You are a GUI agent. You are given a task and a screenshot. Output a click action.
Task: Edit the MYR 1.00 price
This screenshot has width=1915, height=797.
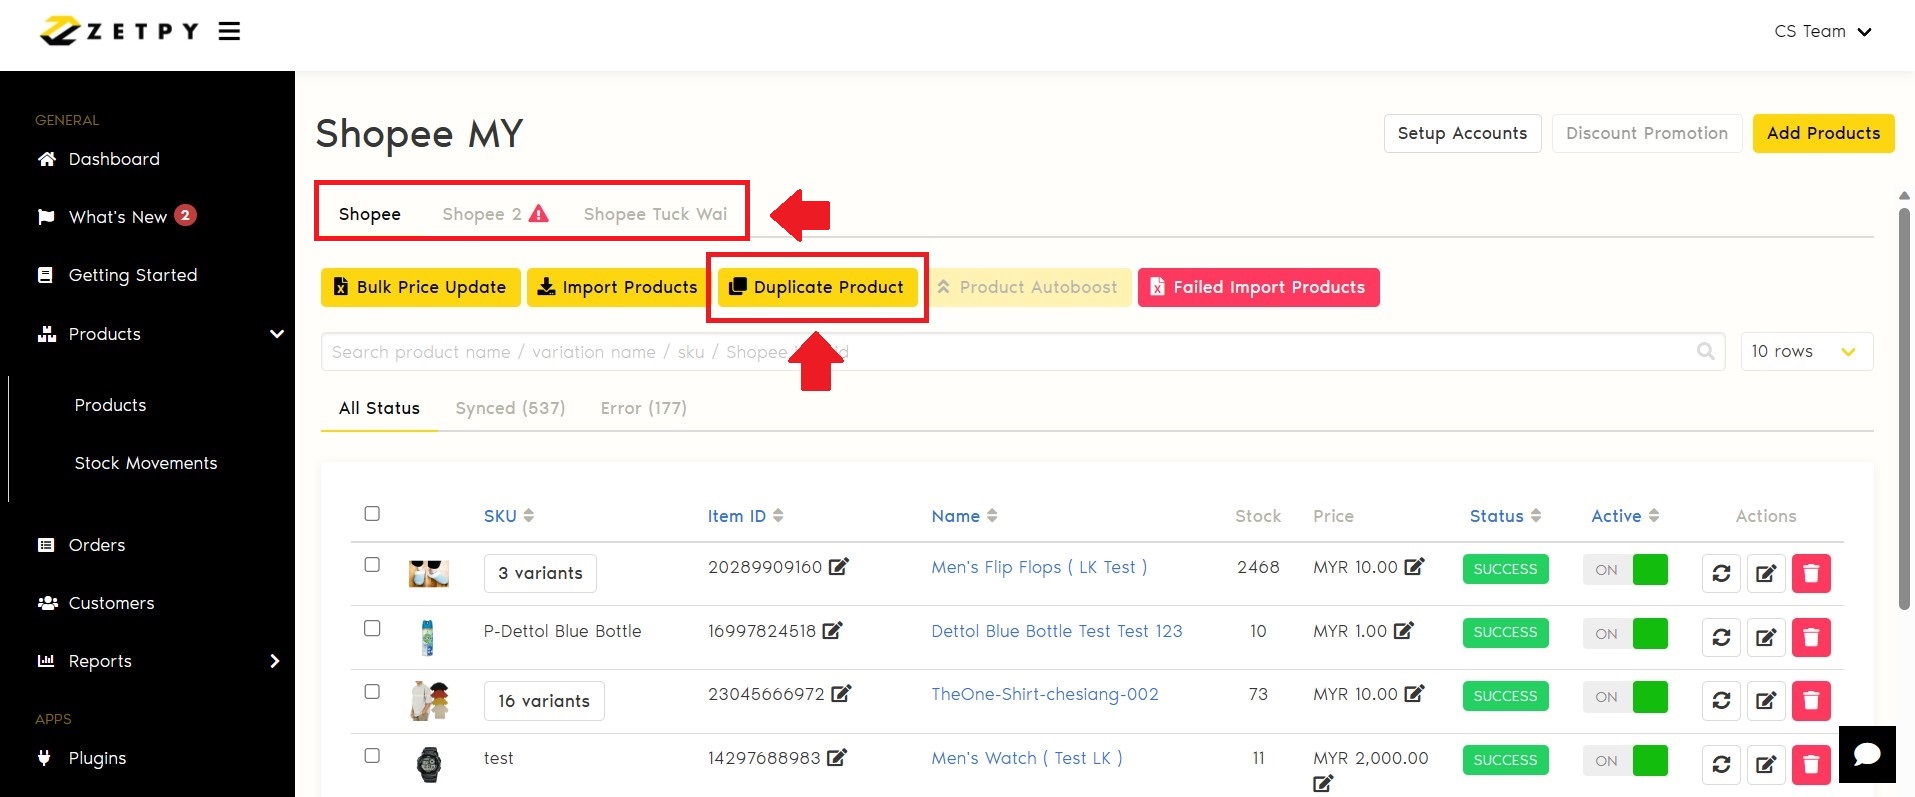[x=1404, y=630]
